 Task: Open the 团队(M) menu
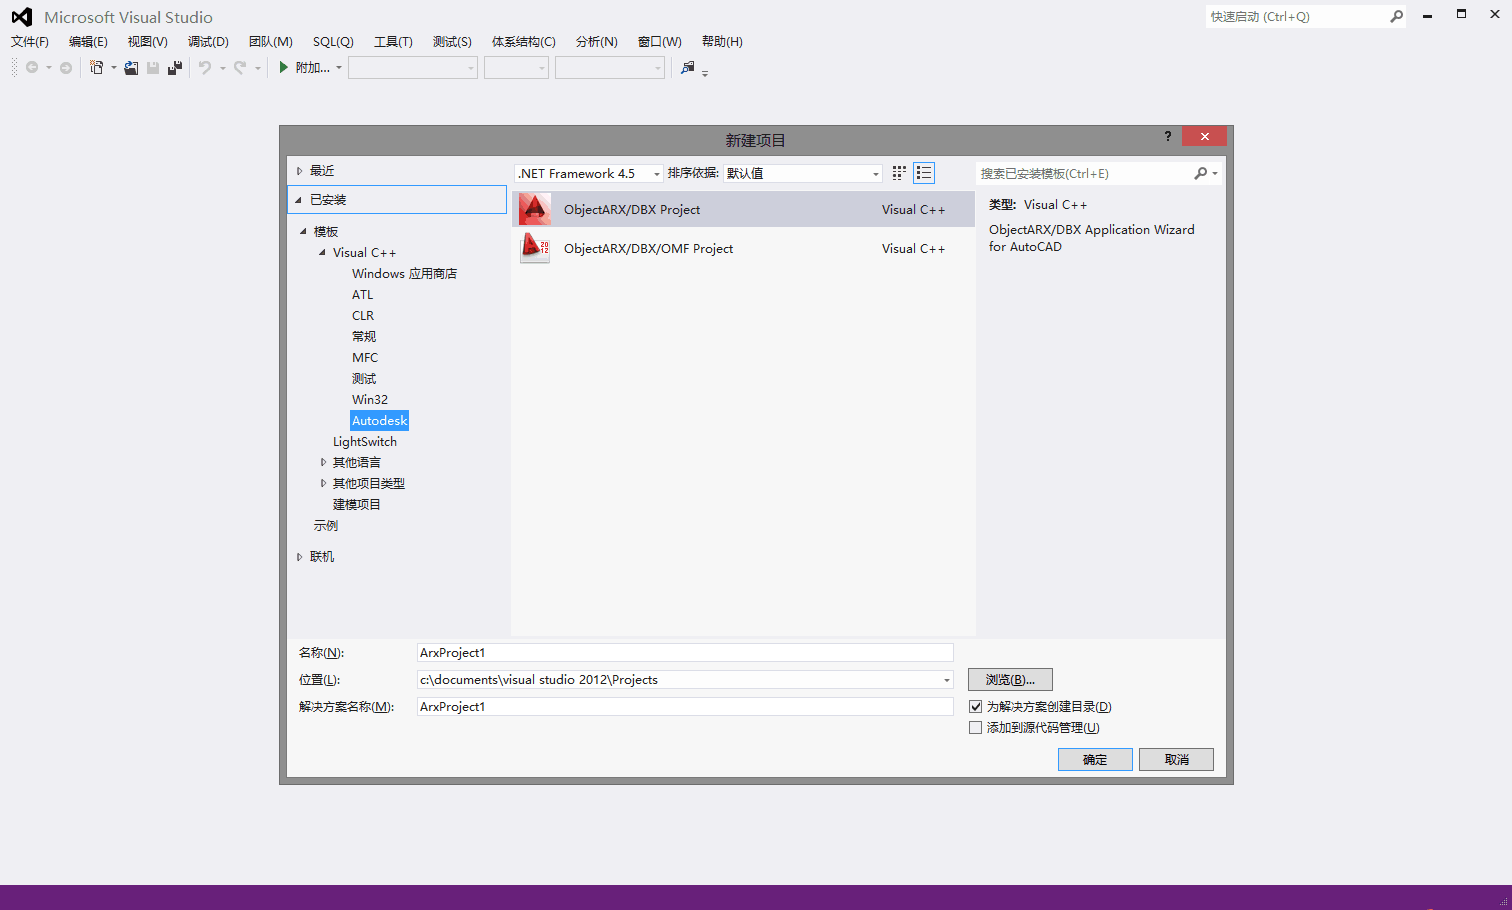point(271,41)
